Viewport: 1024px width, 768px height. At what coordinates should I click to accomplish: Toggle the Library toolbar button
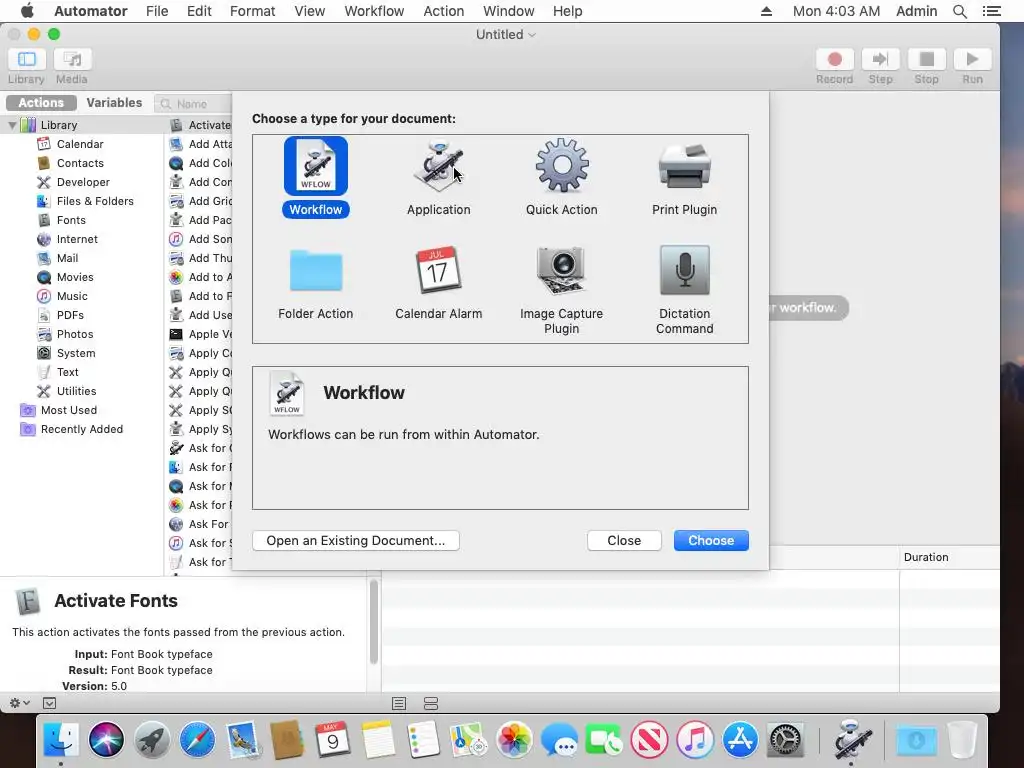click(27, 59)
